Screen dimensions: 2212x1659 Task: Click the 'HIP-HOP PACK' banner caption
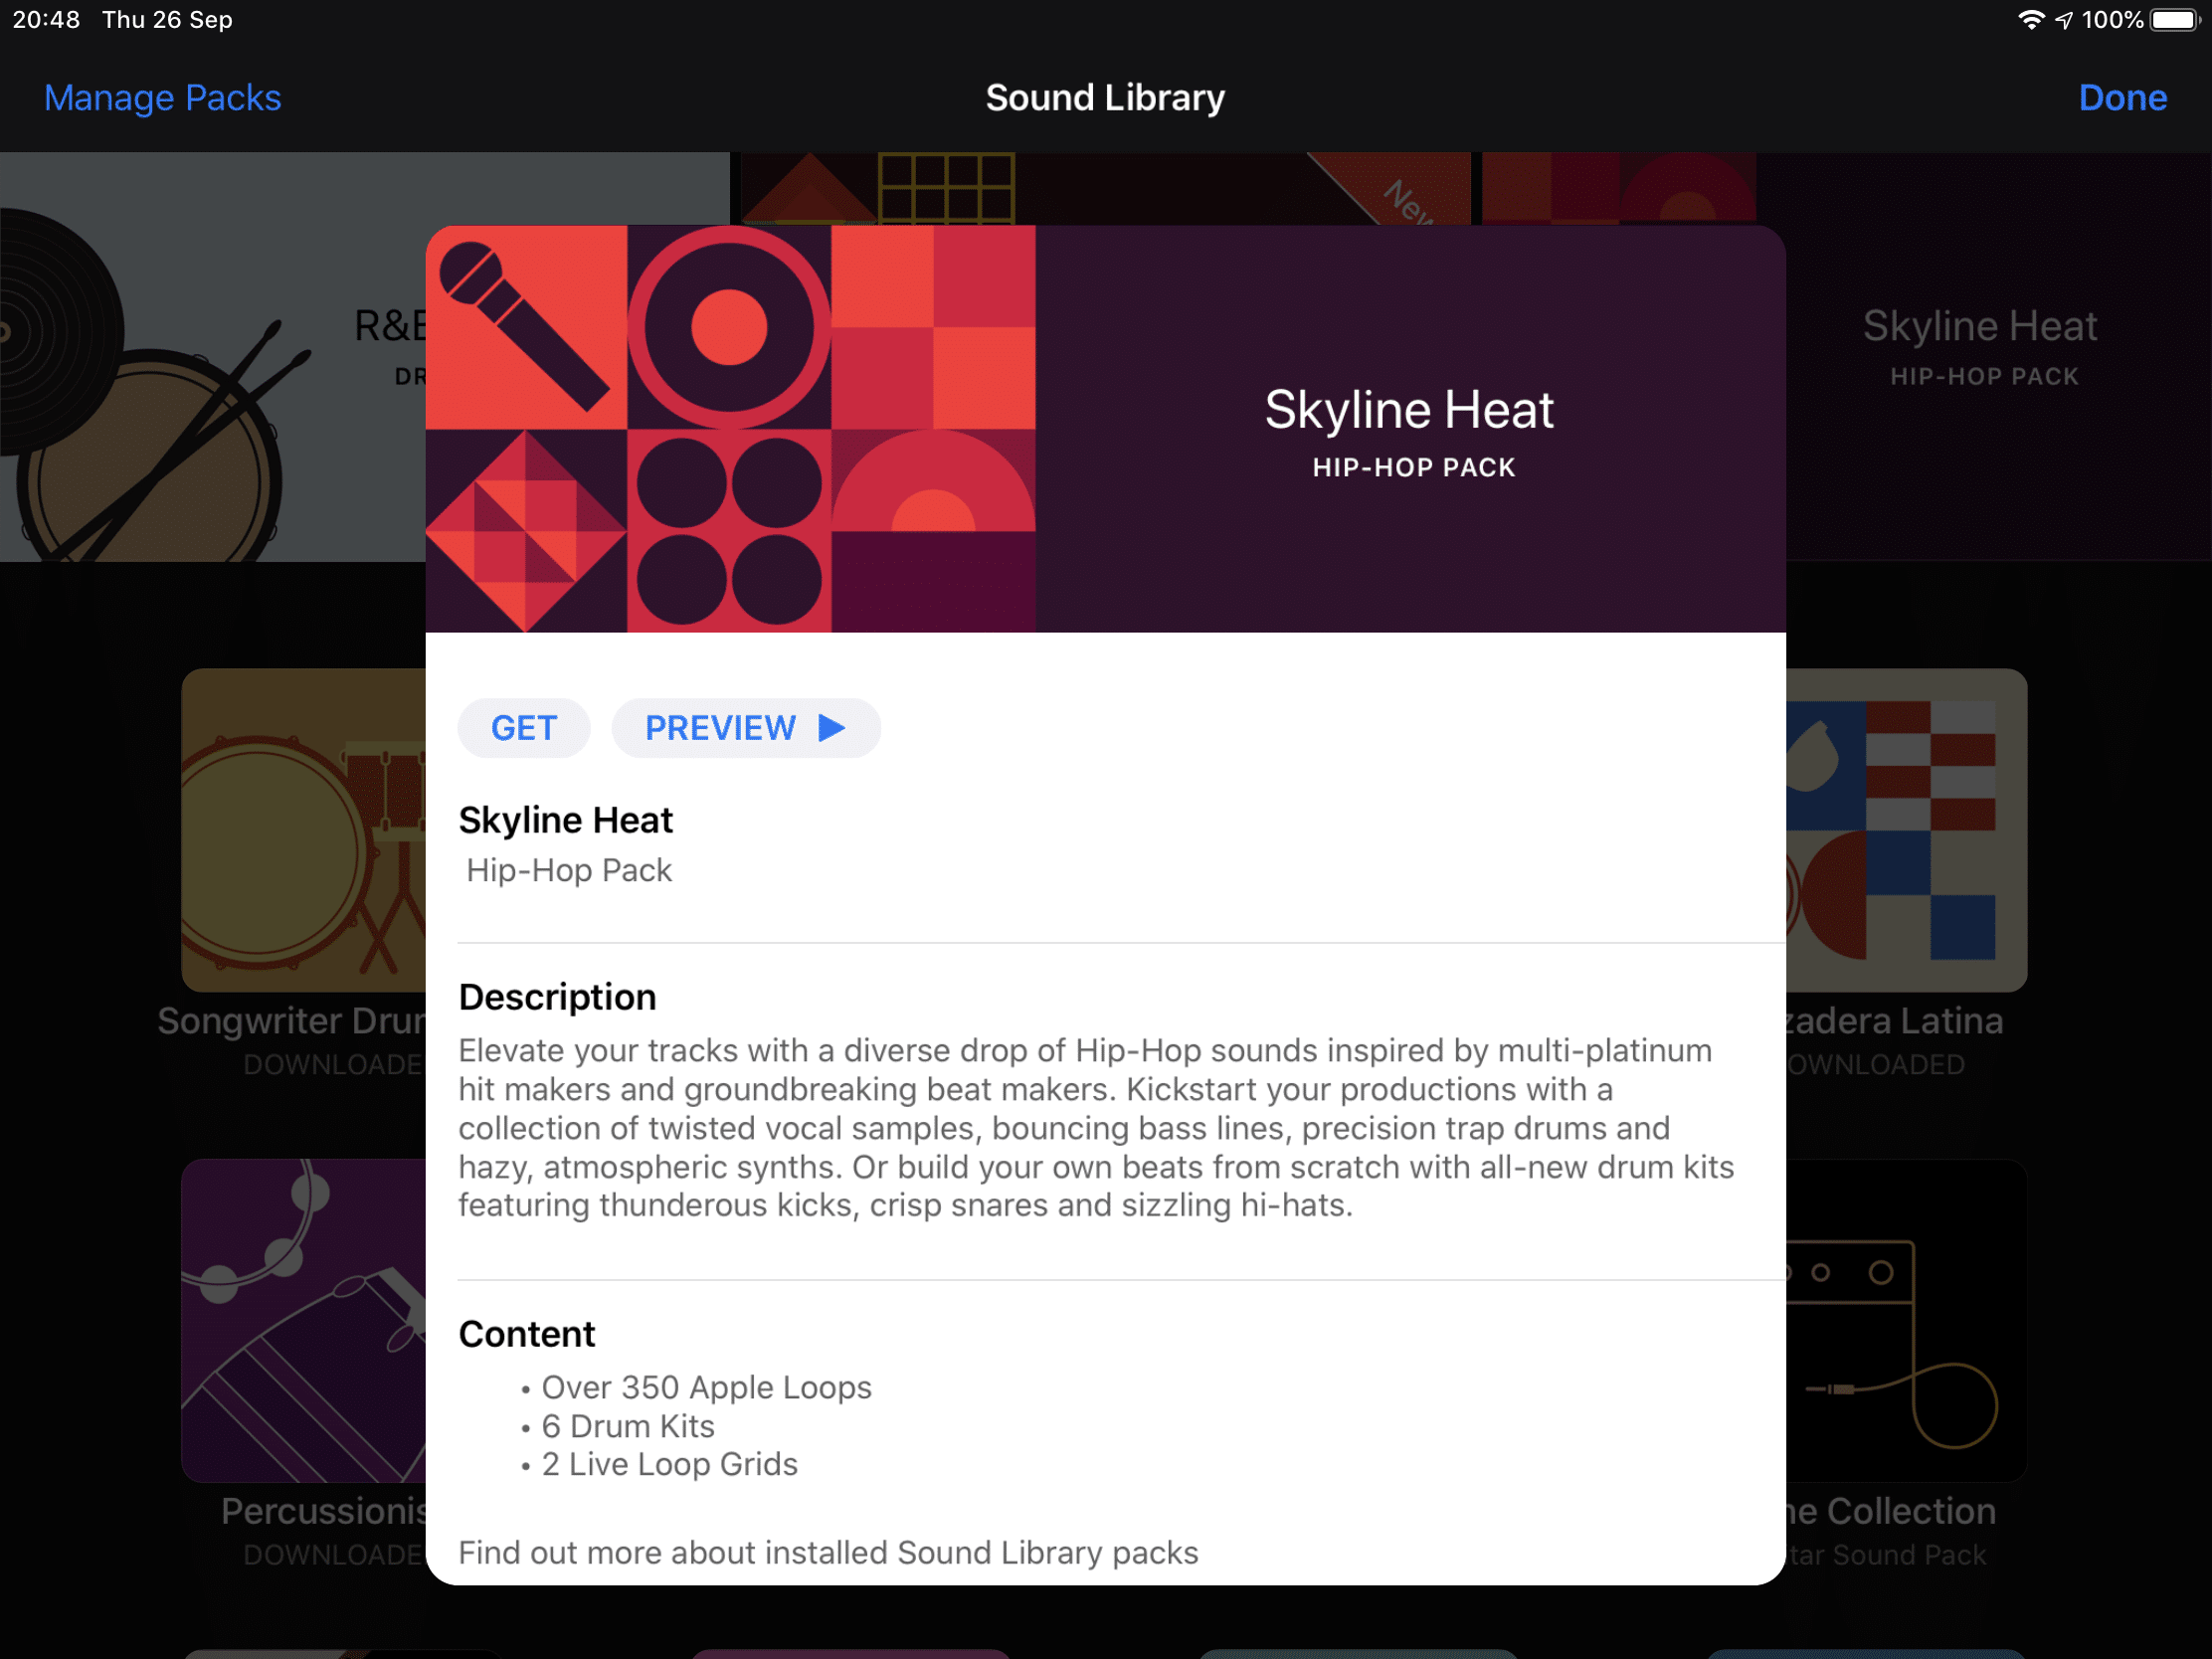click(x=1414, y=467)
